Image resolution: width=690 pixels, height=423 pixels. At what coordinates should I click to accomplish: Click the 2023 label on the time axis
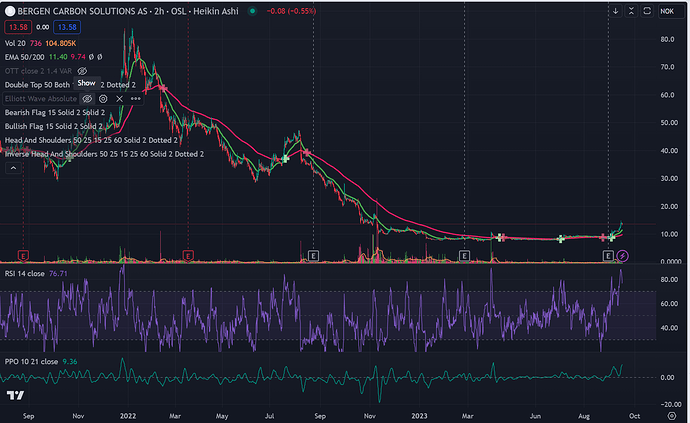tap(419, 416)
